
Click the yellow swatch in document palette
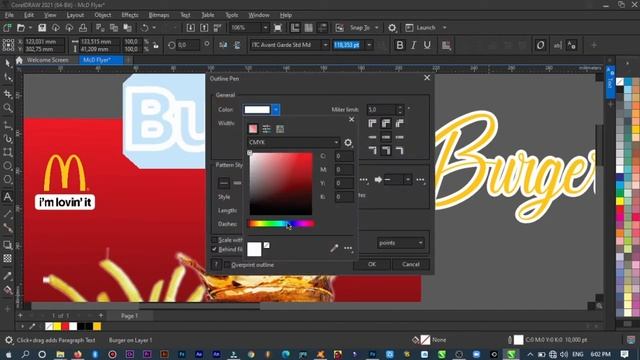click(57, 326)
